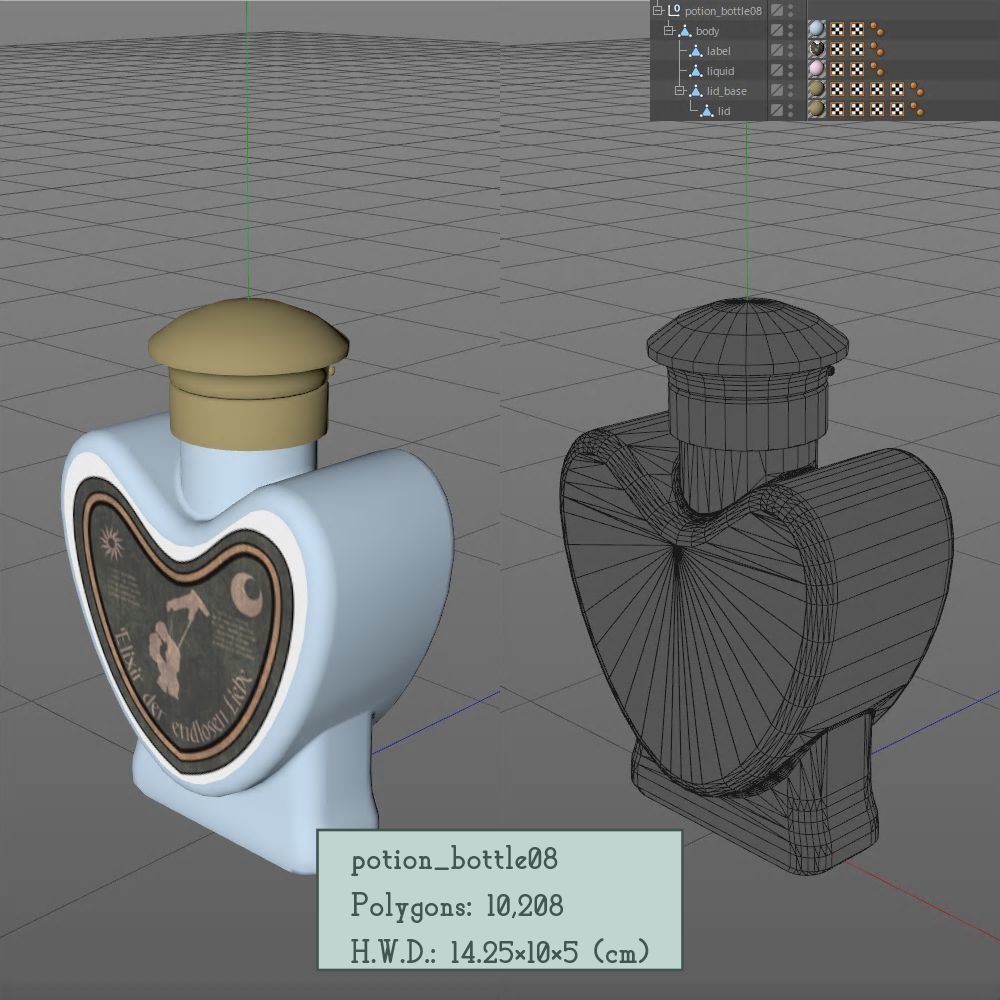
Task: Select the olive material tag on lid row
Action: tap(816, 109)
